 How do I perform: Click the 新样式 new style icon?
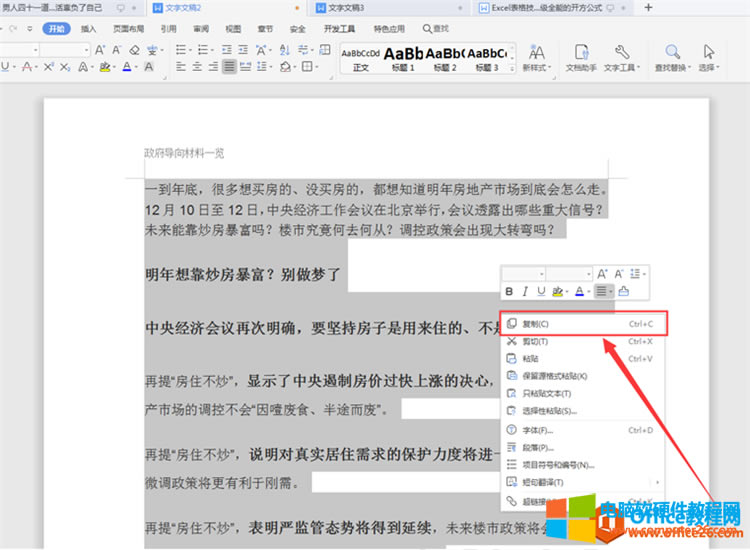point(536,56)
